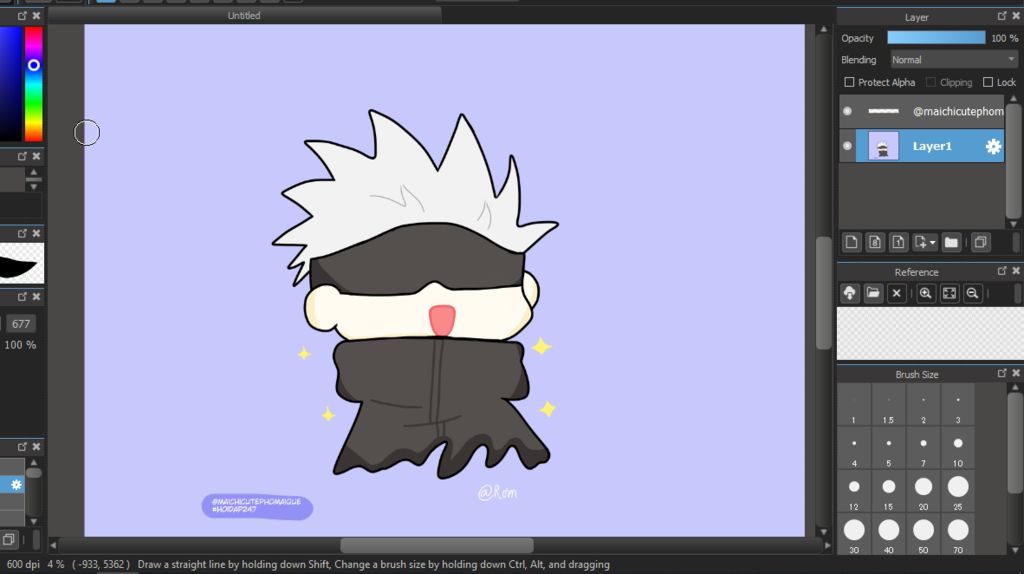Viewport: 1024px width, 574px height.
Task: Pick a hue on the rainbow bar
Action: pos(33,84)
